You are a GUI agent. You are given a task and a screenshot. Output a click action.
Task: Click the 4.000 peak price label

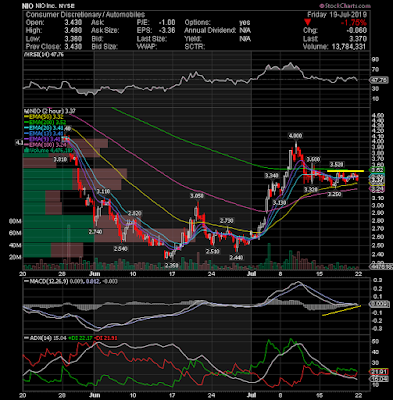tap(295, 136)
